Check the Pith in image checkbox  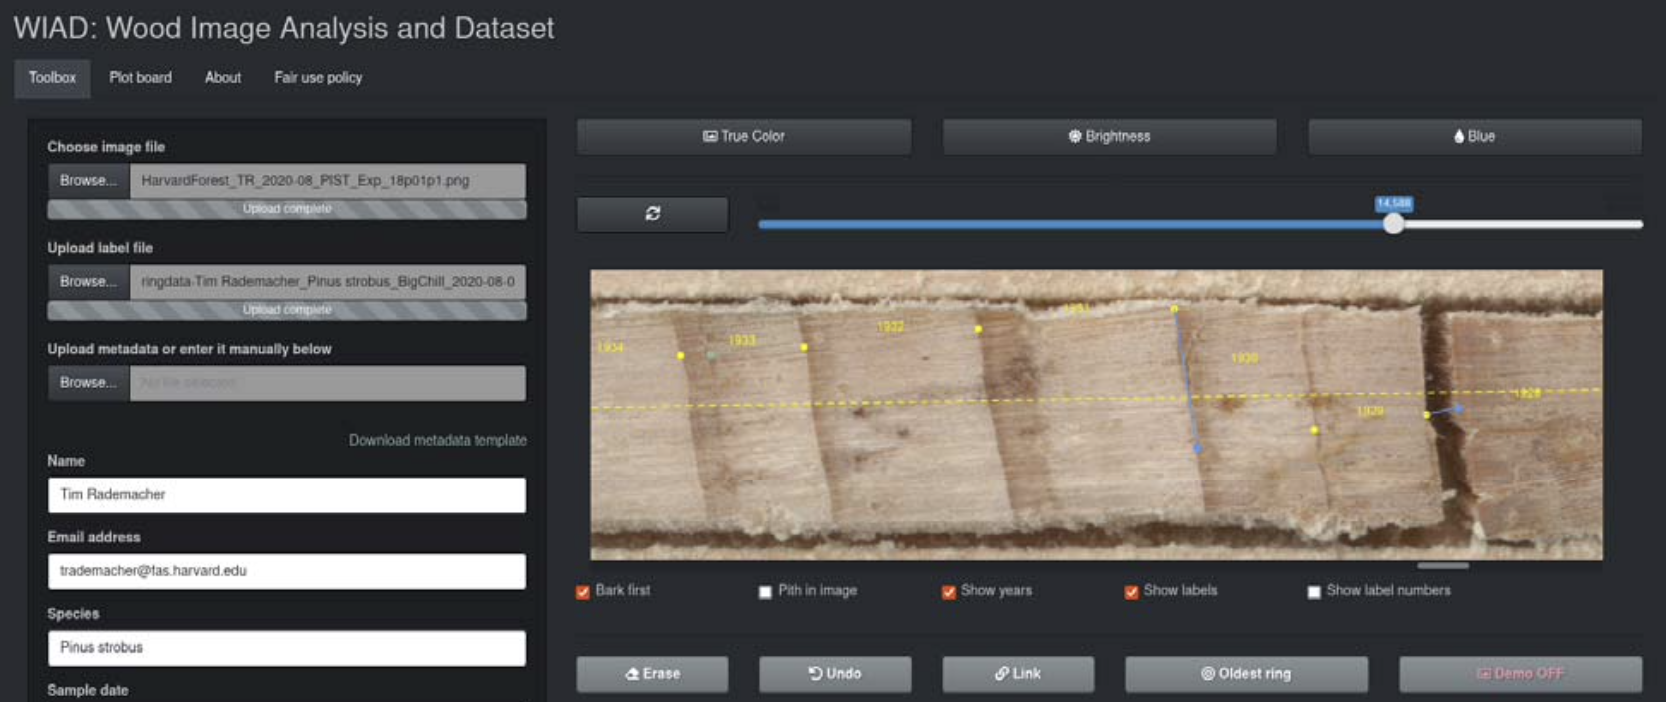pyautogui.click(x=765, y=592)
